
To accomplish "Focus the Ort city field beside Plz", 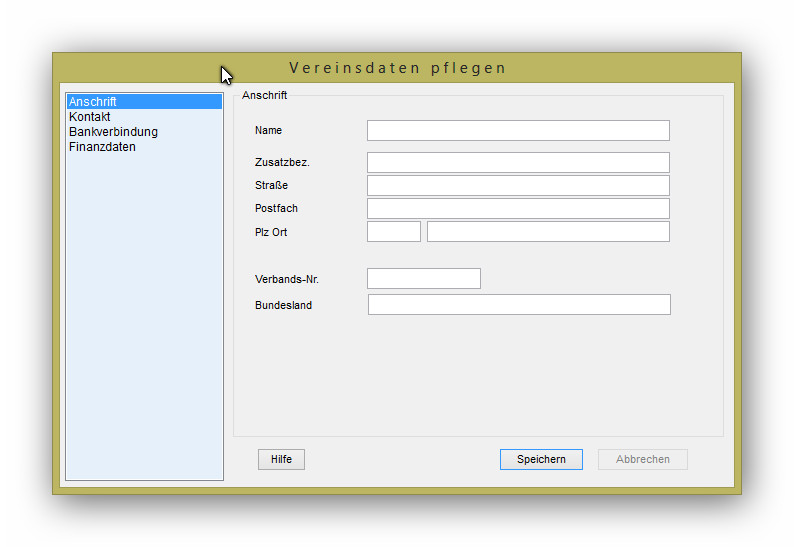I will [547, 232].
